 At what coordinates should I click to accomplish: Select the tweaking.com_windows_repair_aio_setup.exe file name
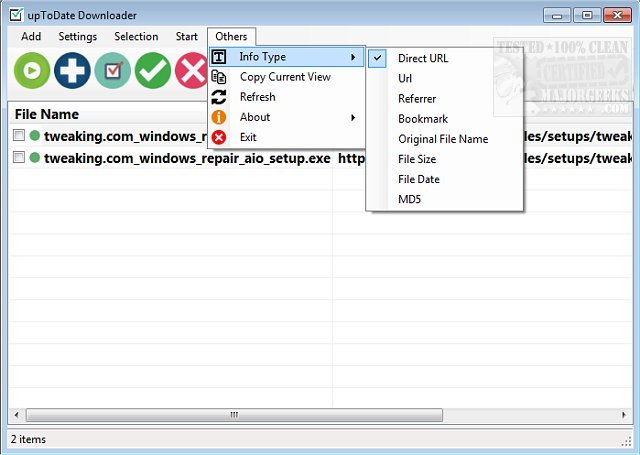click(187, 158)
